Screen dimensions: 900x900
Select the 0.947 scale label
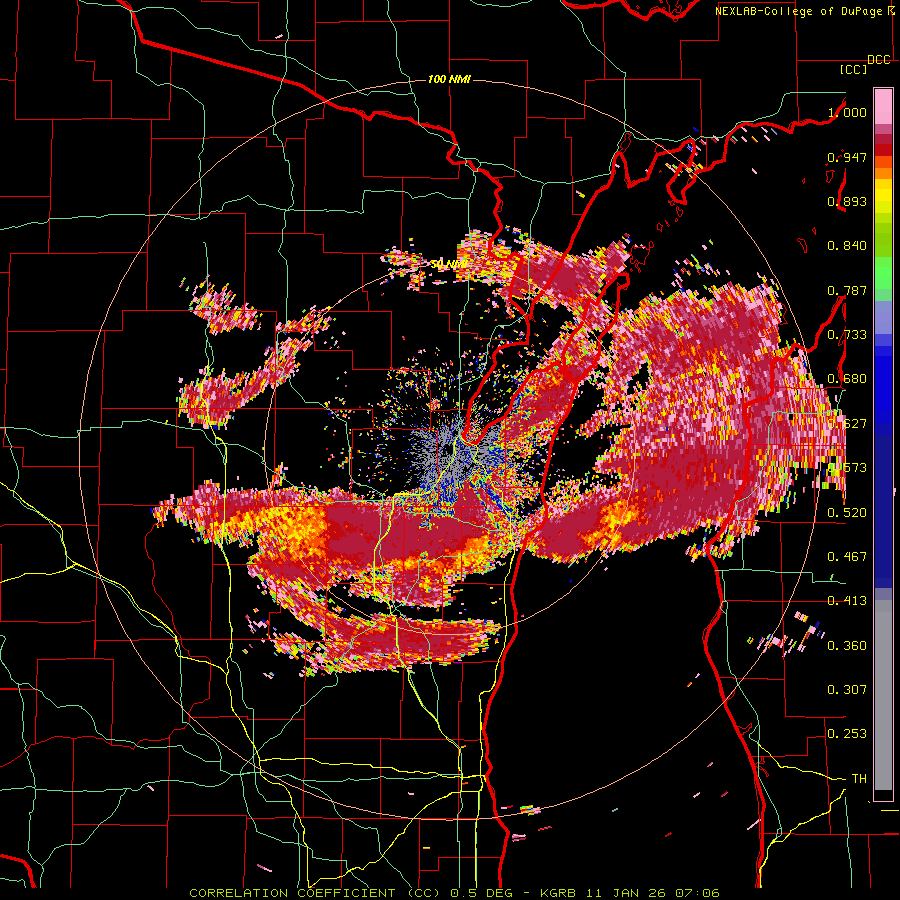tap(847, 157)
